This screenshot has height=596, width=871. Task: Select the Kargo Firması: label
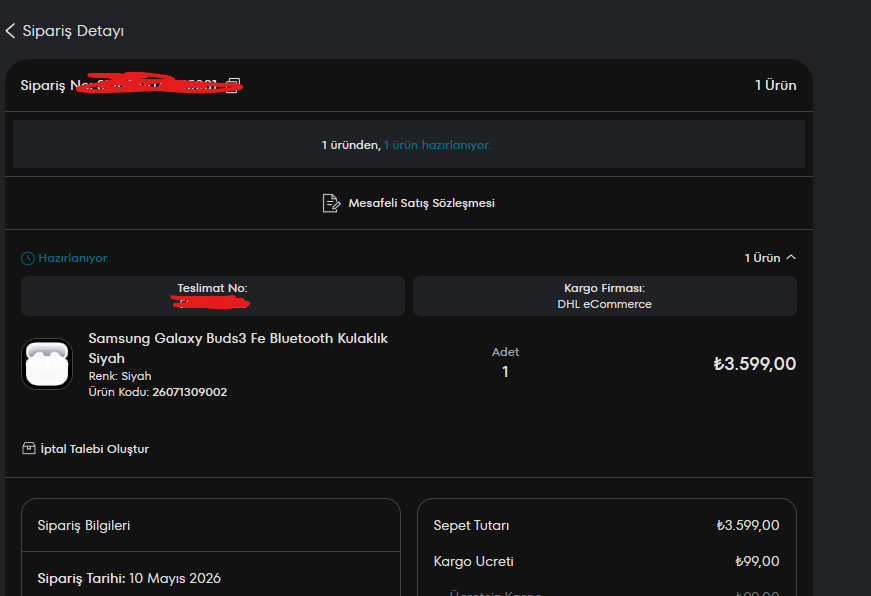pyautogui.click(x=604, y=288)
